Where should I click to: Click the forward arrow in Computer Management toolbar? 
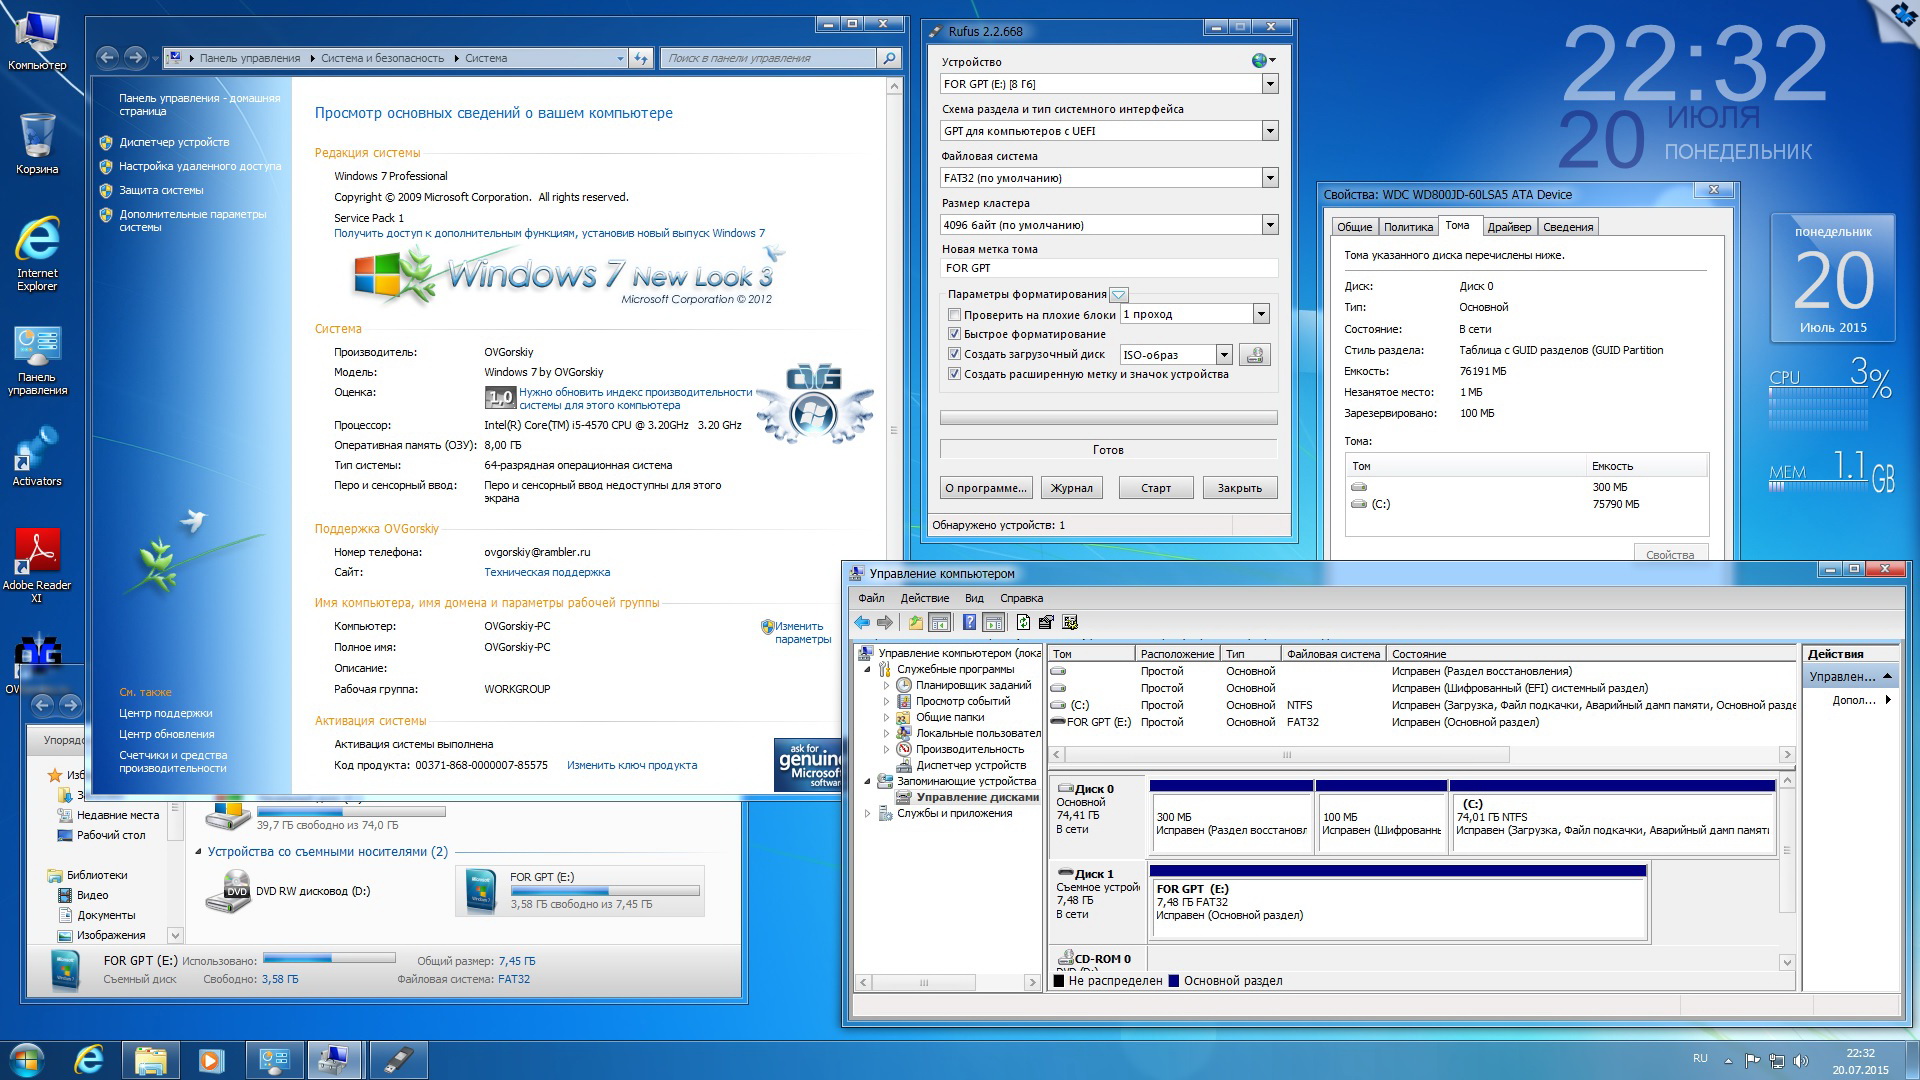coord(885,622)
